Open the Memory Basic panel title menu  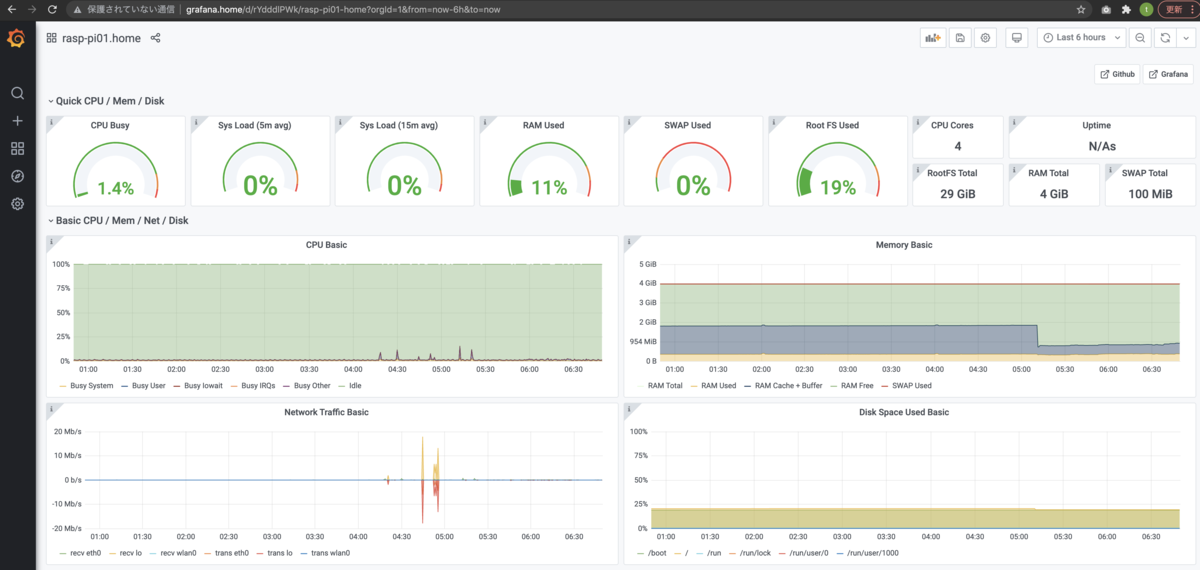904,244
